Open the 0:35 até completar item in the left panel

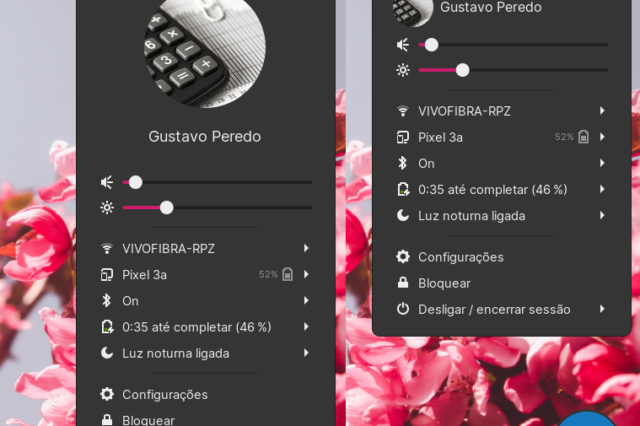click(x=194, y=327)
